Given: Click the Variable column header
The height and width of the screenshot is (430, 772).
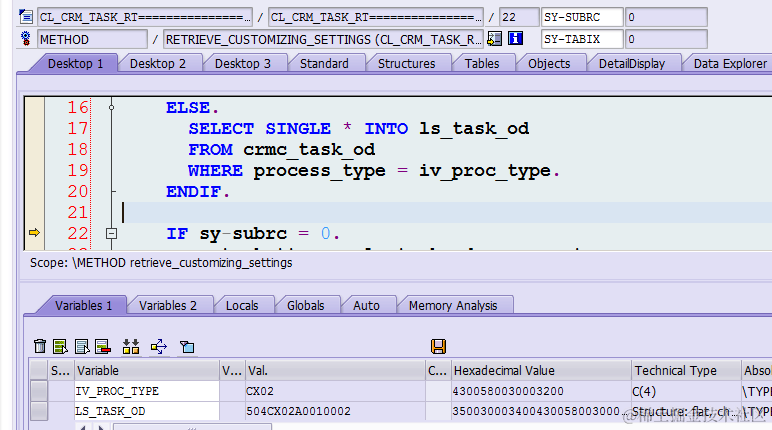Looking at the screenshot, I should click(146, 370).
